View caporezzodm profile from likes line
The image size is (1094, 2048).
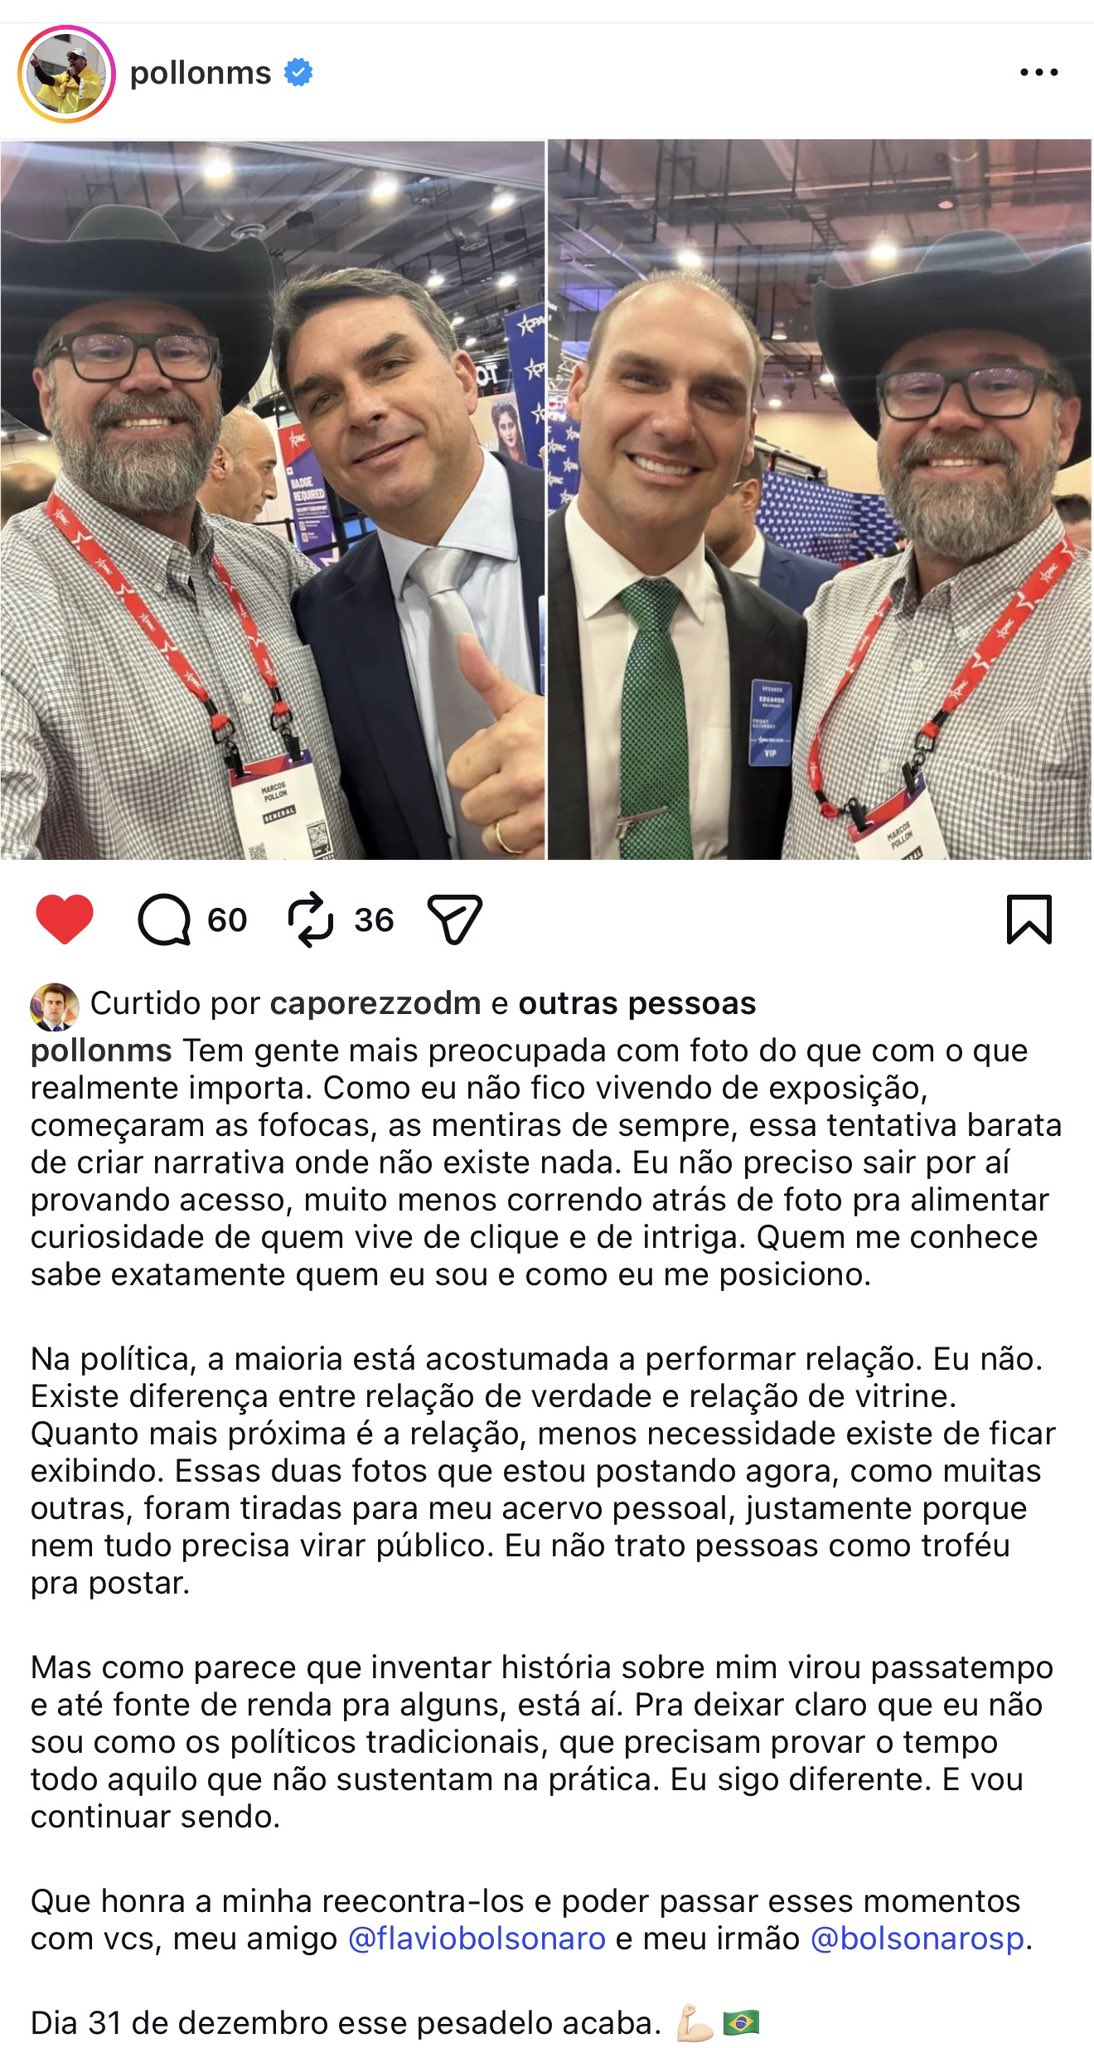click(376, 1003)
